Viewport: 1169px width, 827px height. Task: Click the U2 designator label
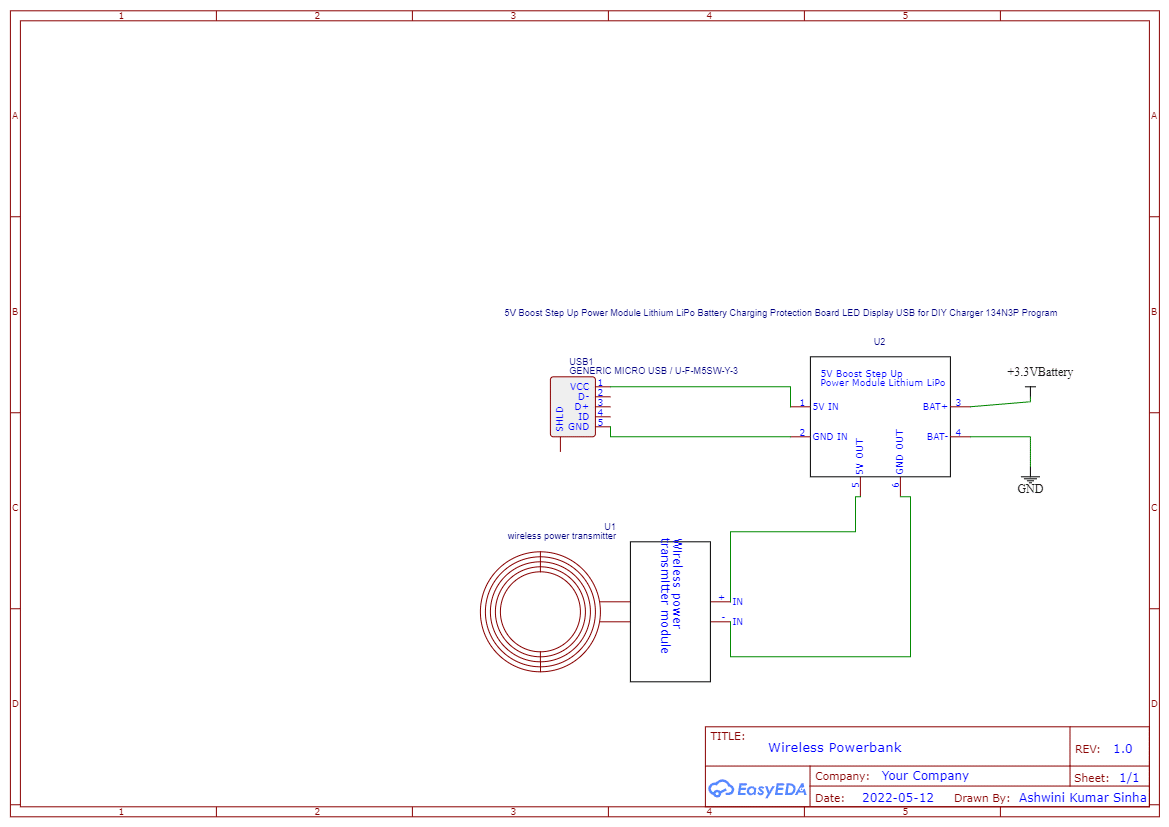click(x=879, y=342)
